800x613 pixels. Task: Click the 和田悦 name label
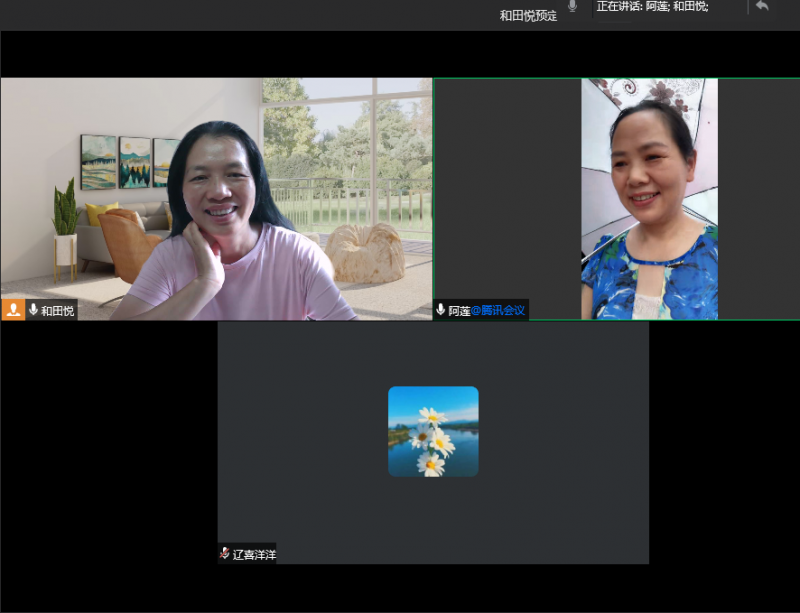57,311
